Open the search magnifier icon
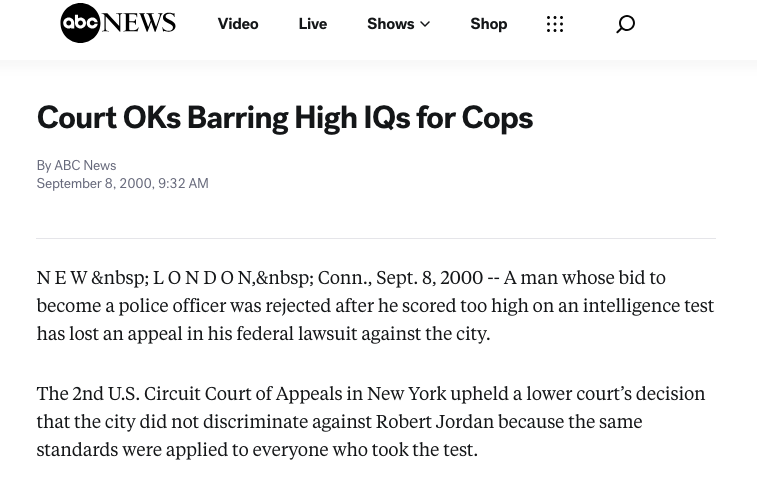 tap(625, 24)
